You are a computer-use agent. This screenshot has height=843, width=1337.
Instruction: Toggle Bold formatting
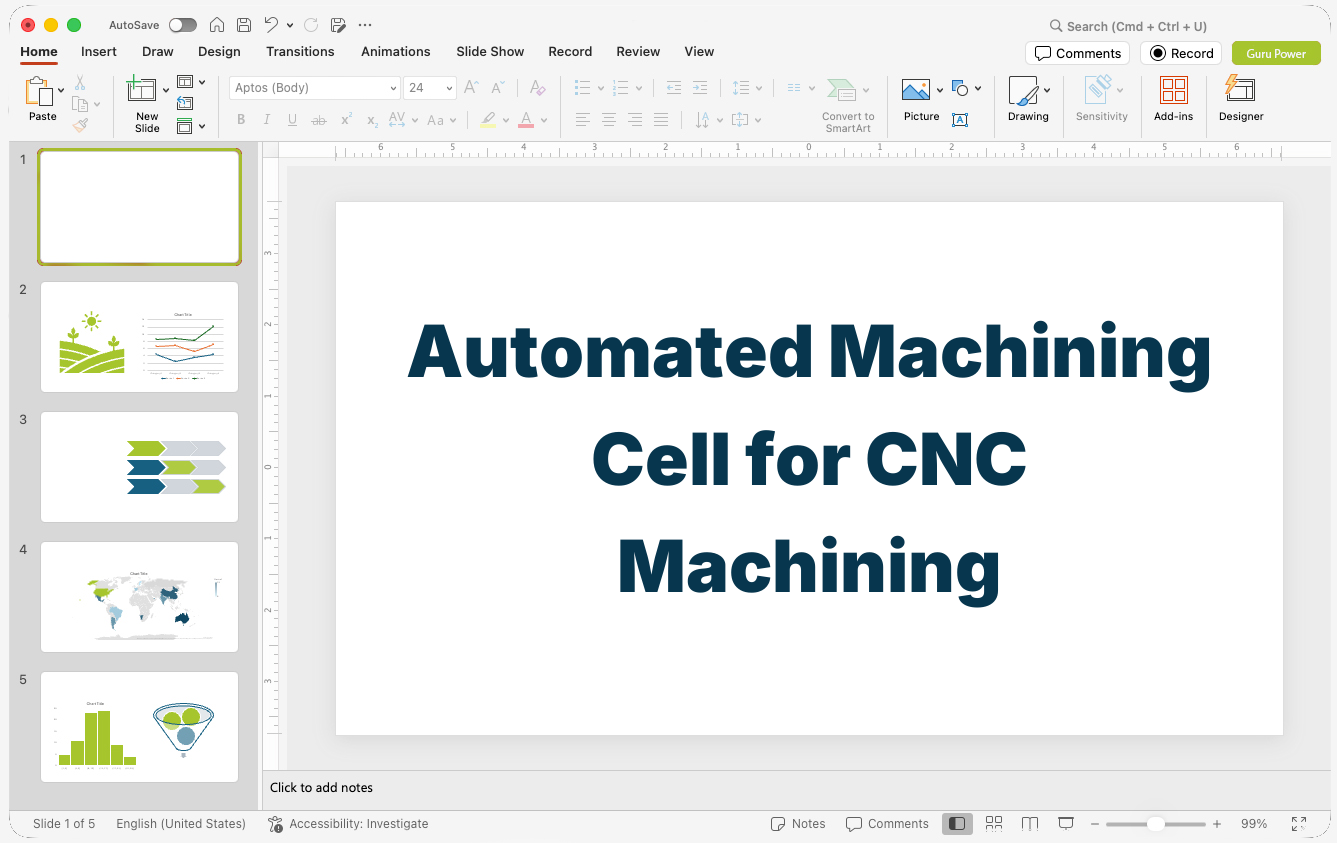(241, 120)
